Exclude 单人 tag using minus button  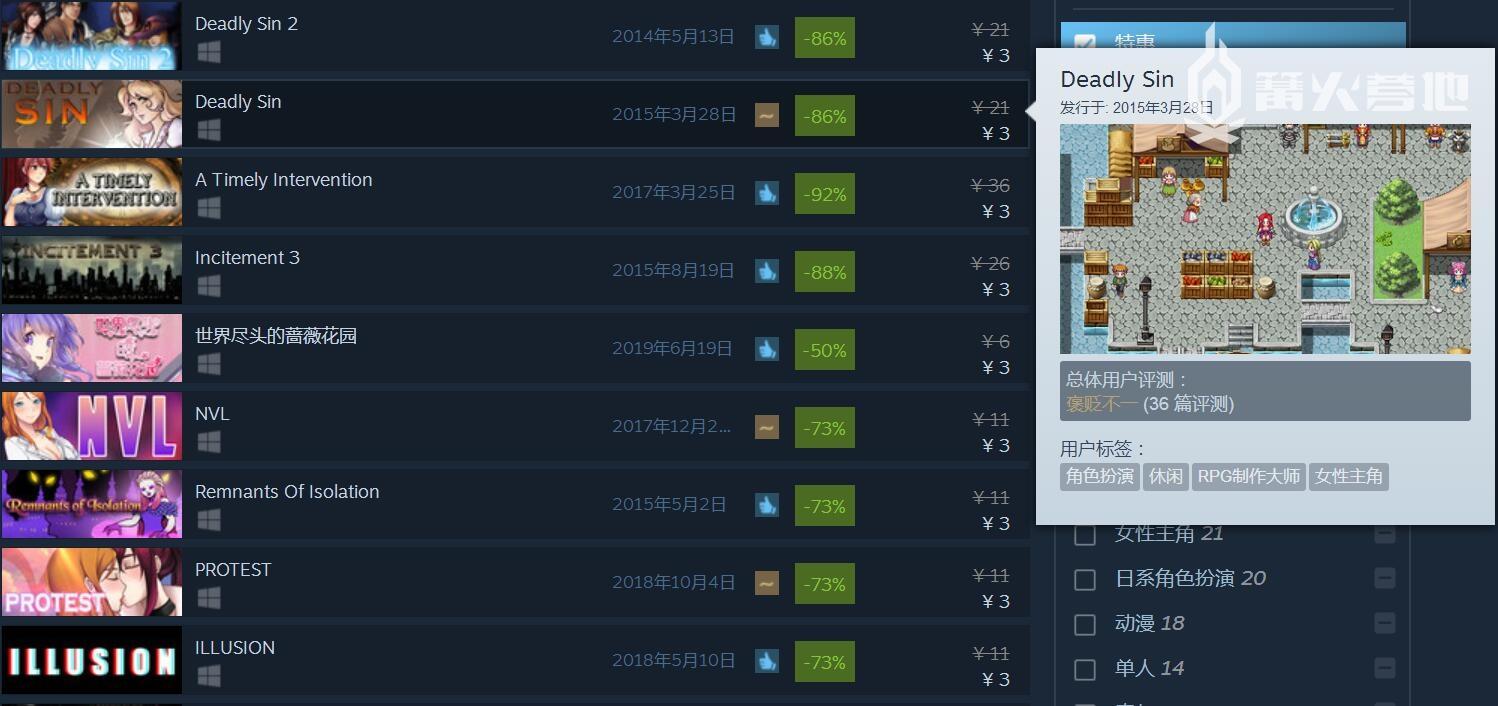tap(1384, 668)
